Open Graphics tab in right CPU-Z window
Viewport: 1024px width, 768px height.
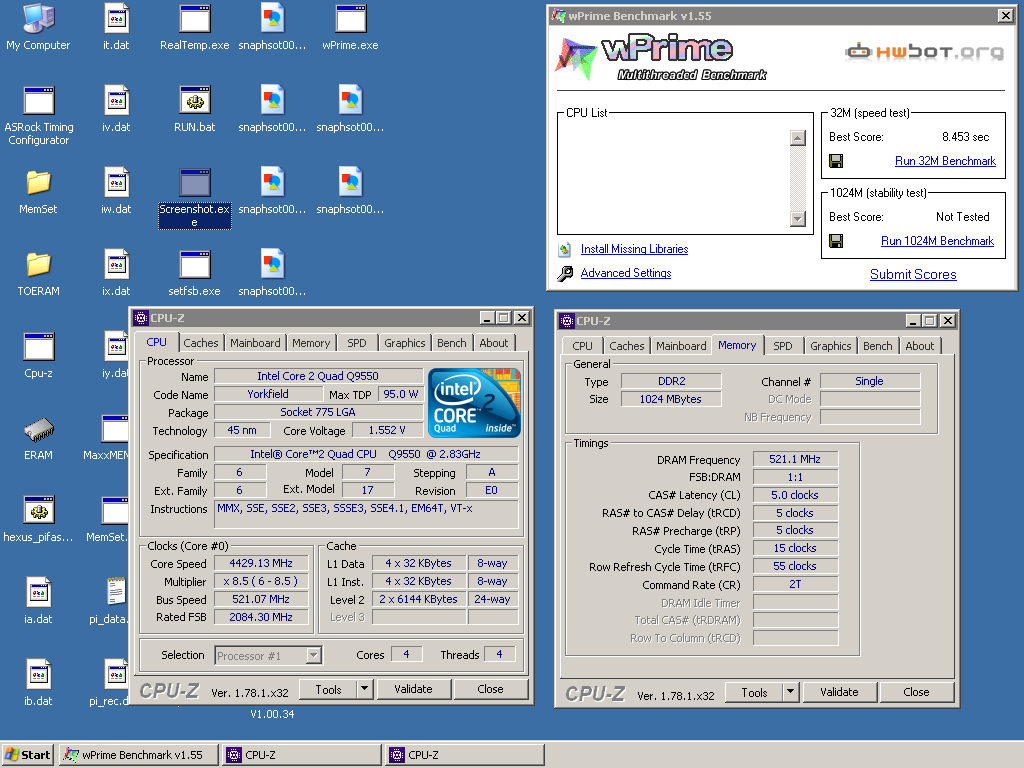(831, 346)
